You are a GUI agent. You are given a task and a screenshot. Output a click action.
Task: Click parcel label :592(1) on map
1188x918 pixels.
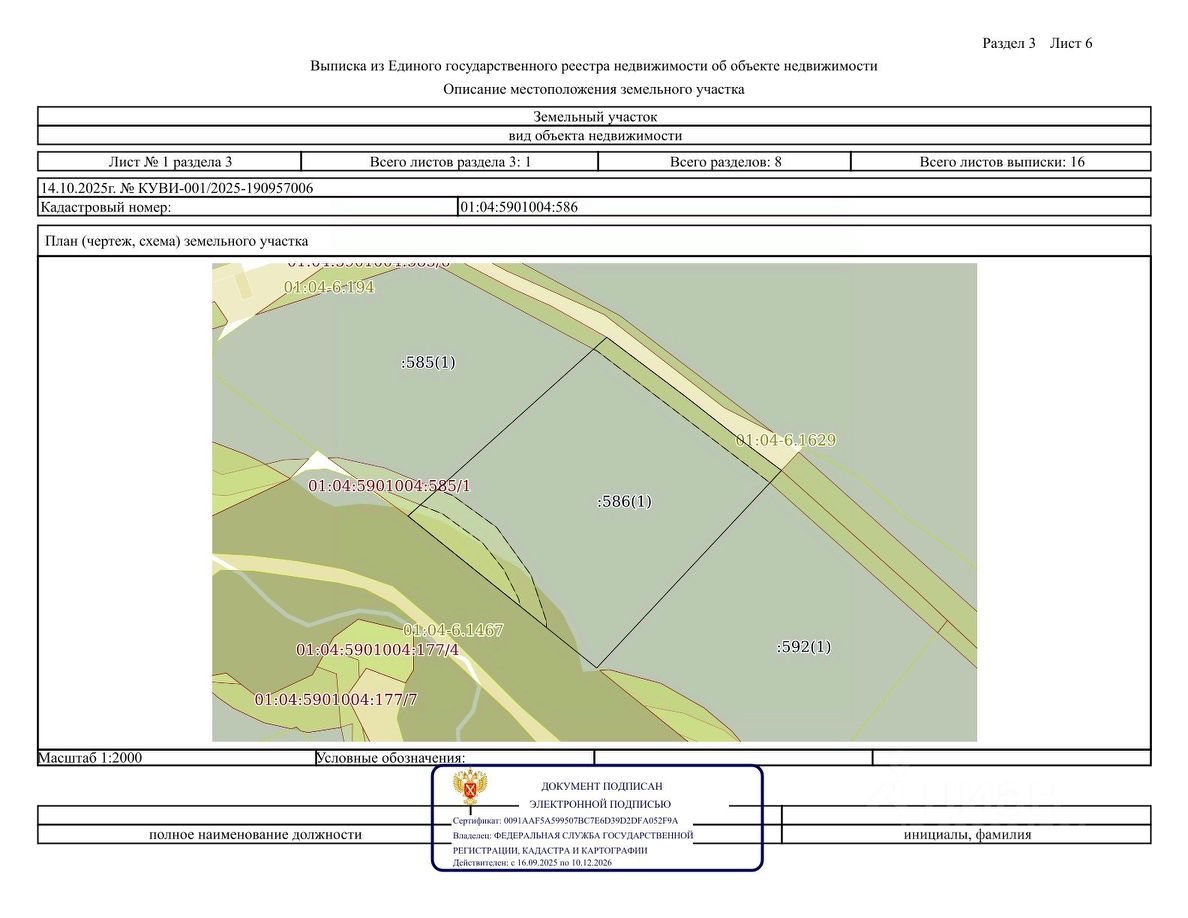804,647
